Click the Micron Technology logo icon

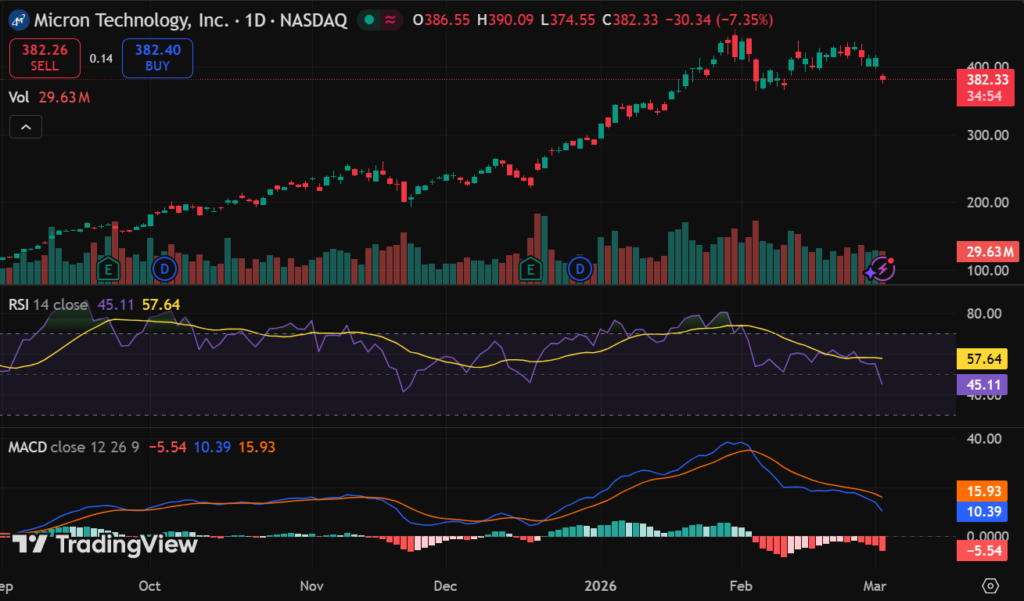coord(17,20)
